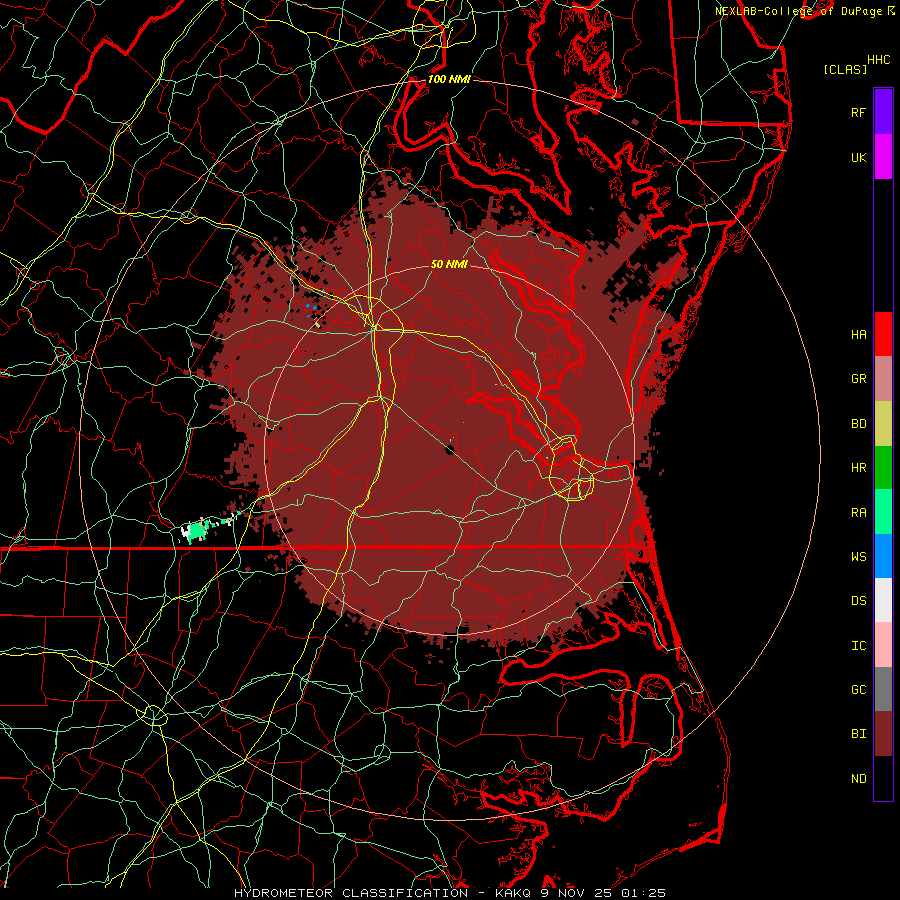The width and height of the screenshot is (900, 900).
Task: Click the ND legend label
Action: coord(858,778)
